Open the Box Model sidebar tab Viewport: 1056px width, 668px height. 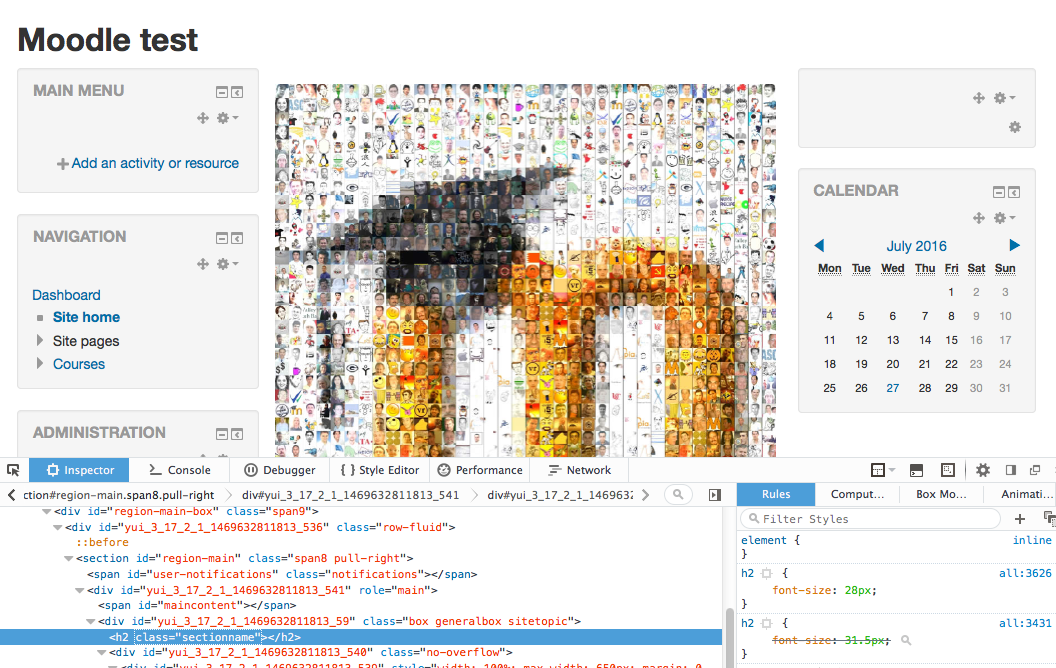[x=941, y=494]
